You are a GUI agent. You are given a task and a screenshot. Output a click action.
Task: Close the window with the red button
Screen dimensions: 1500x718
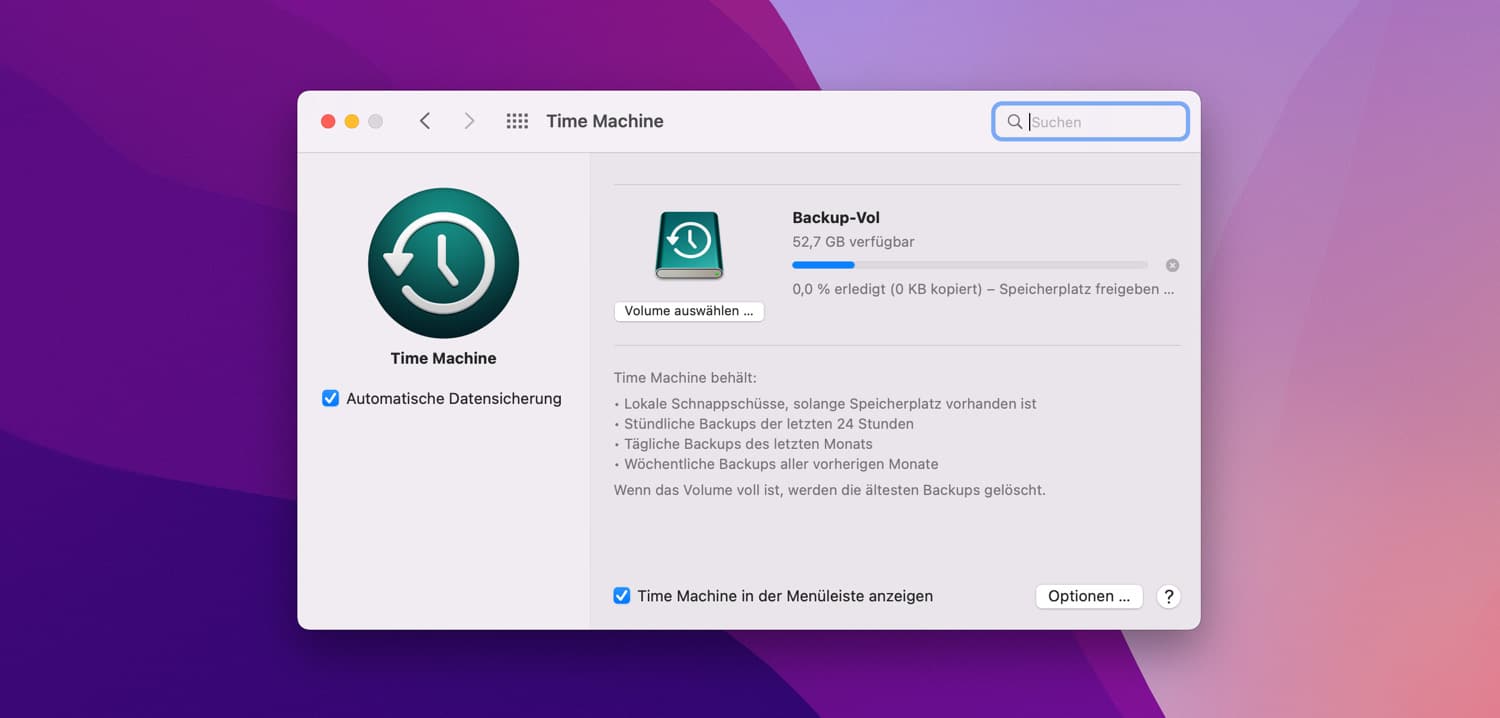click(328, 121)
